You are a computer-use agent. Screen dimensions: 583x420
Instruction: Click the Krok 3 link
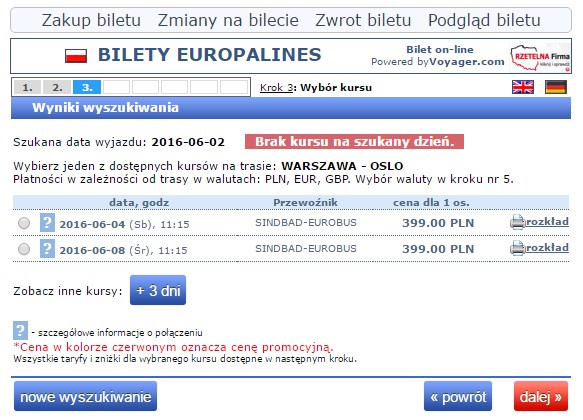276,88
